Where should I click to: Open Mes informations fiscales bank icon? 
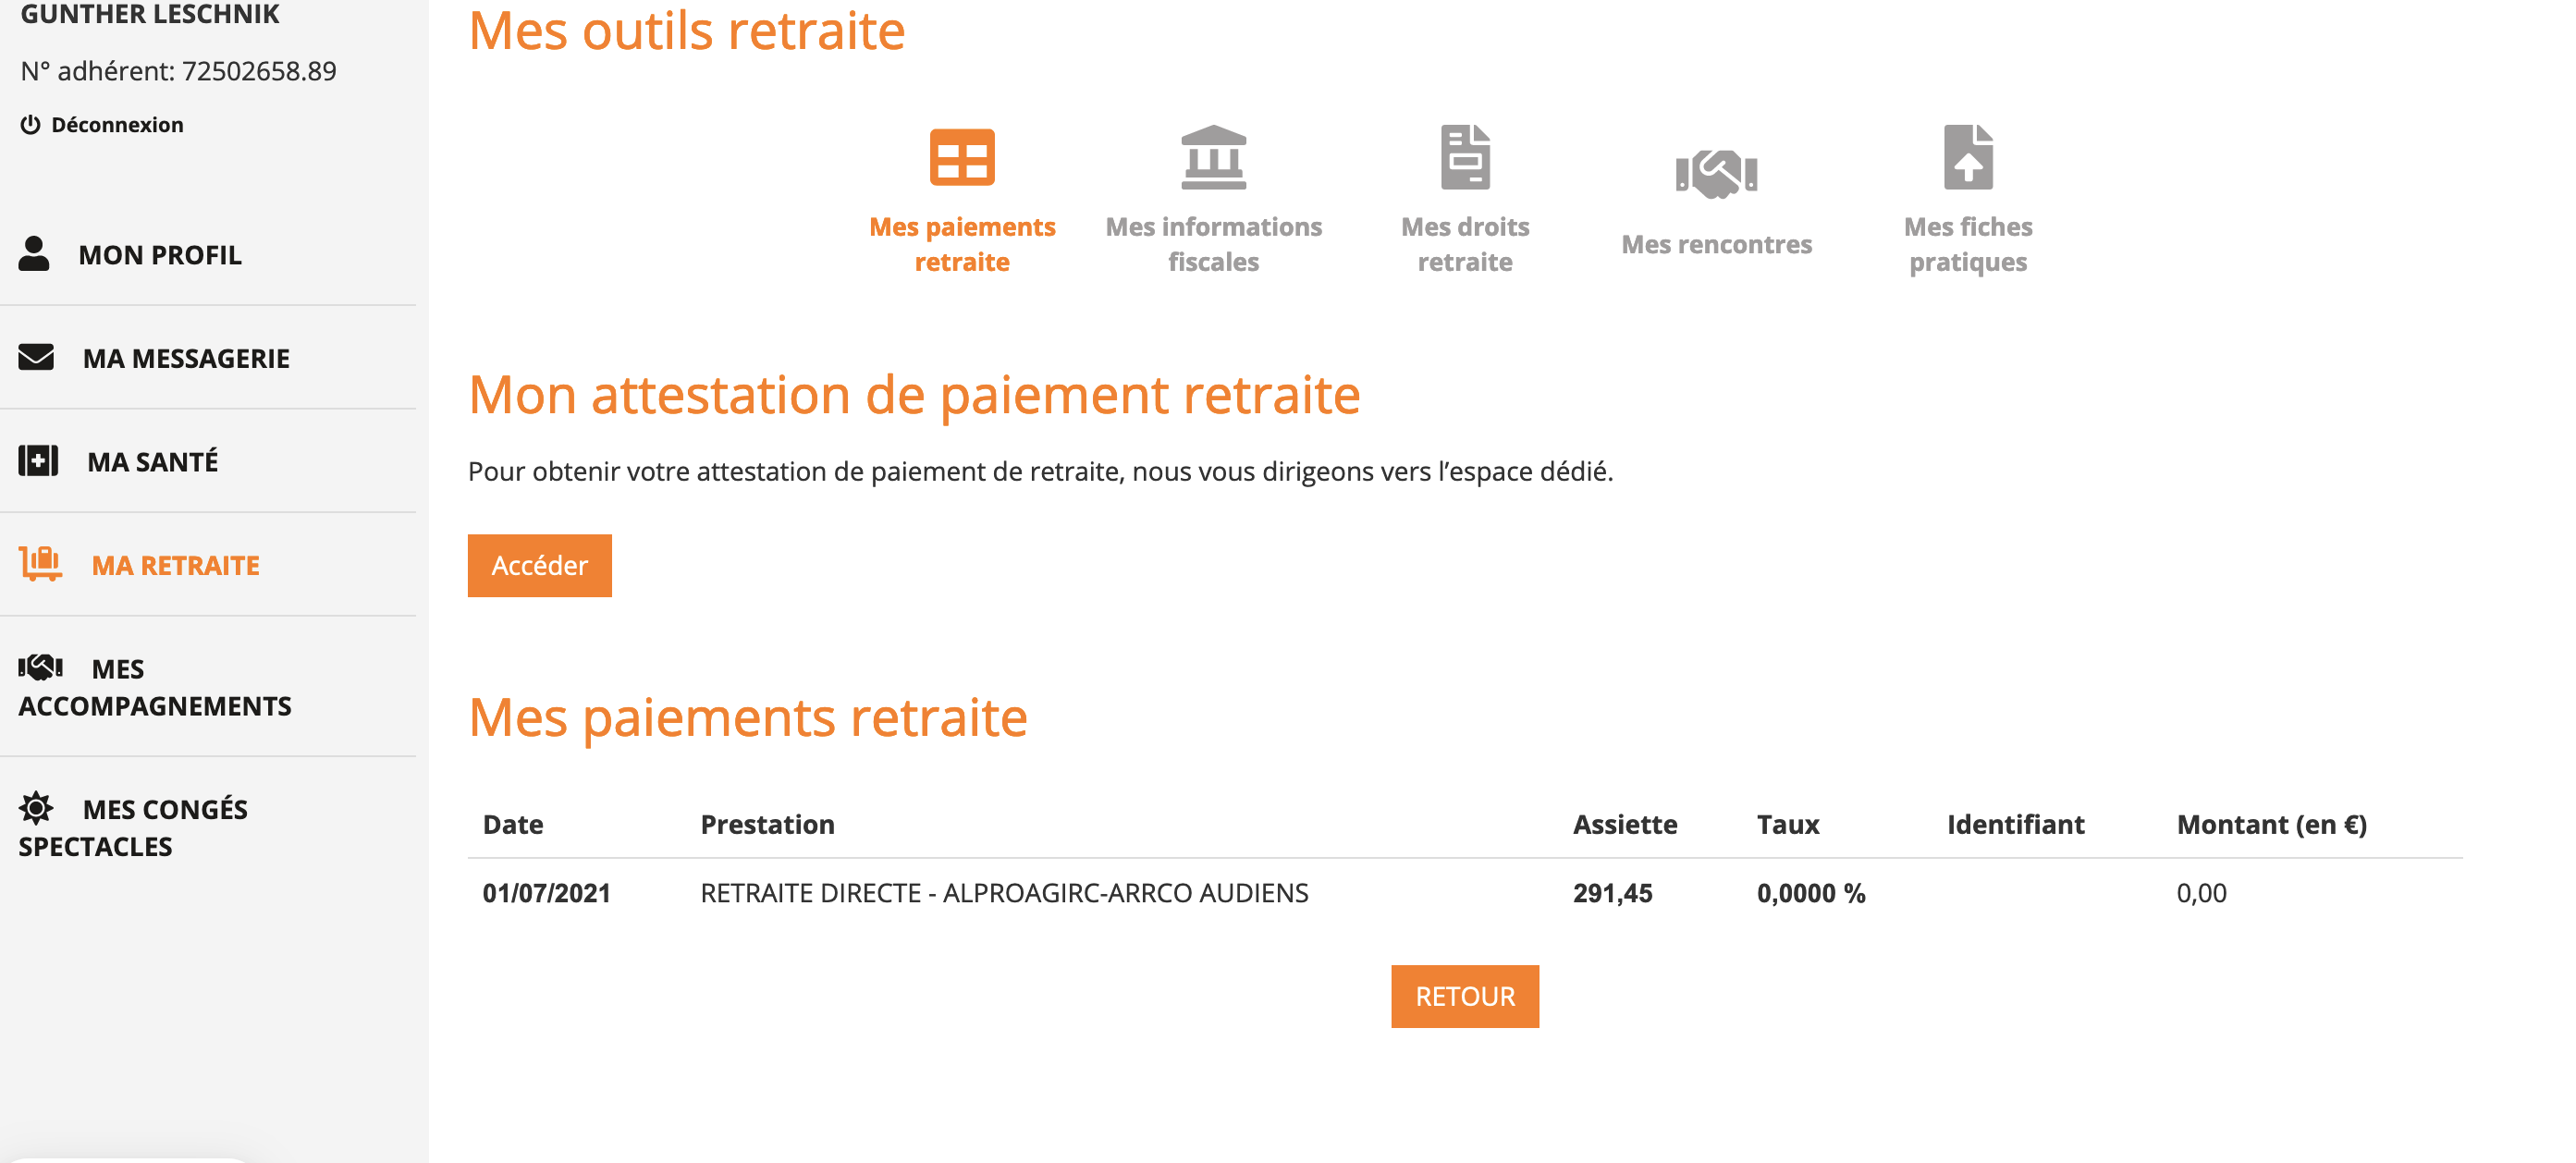point(1213,157)
